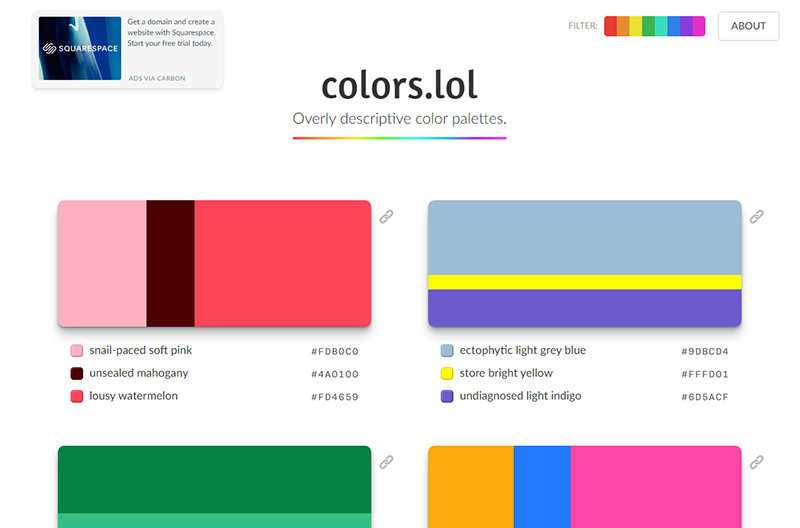Click the small swatch for undiagnosed light indigo
The height and width of the screenshot is (528, 800).
(447, 396)
